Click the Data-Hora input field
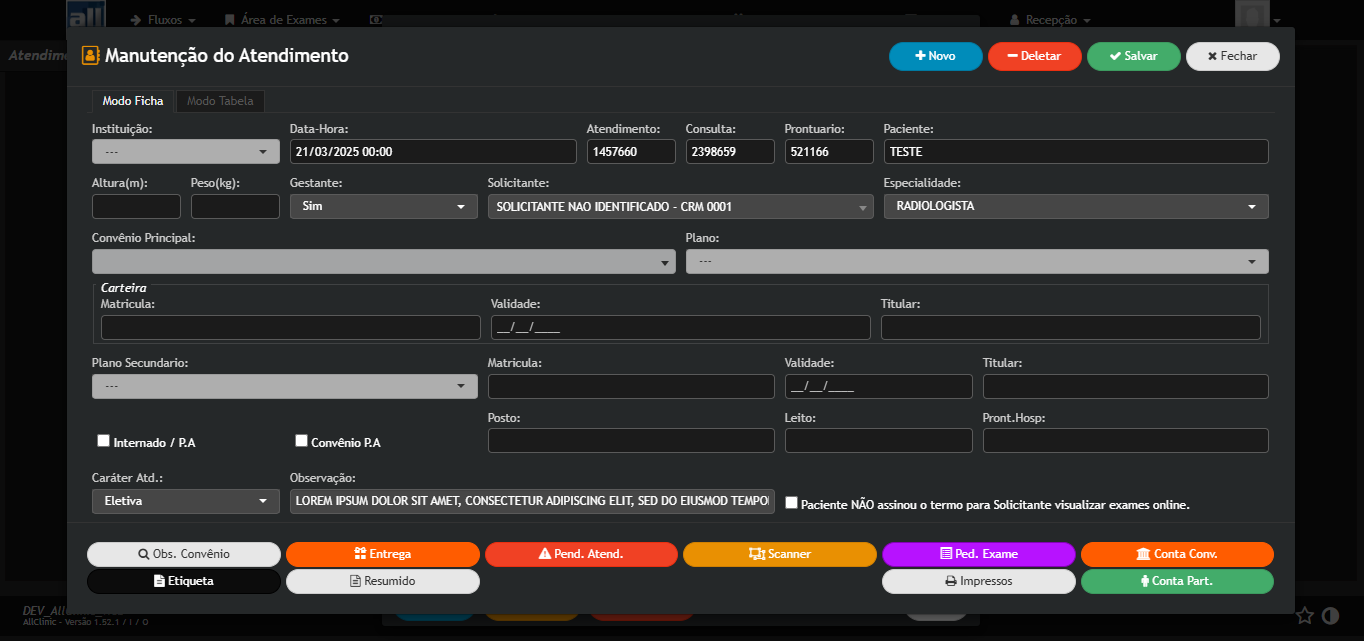This screenshot has height=641, width=1364. point(432,152)
